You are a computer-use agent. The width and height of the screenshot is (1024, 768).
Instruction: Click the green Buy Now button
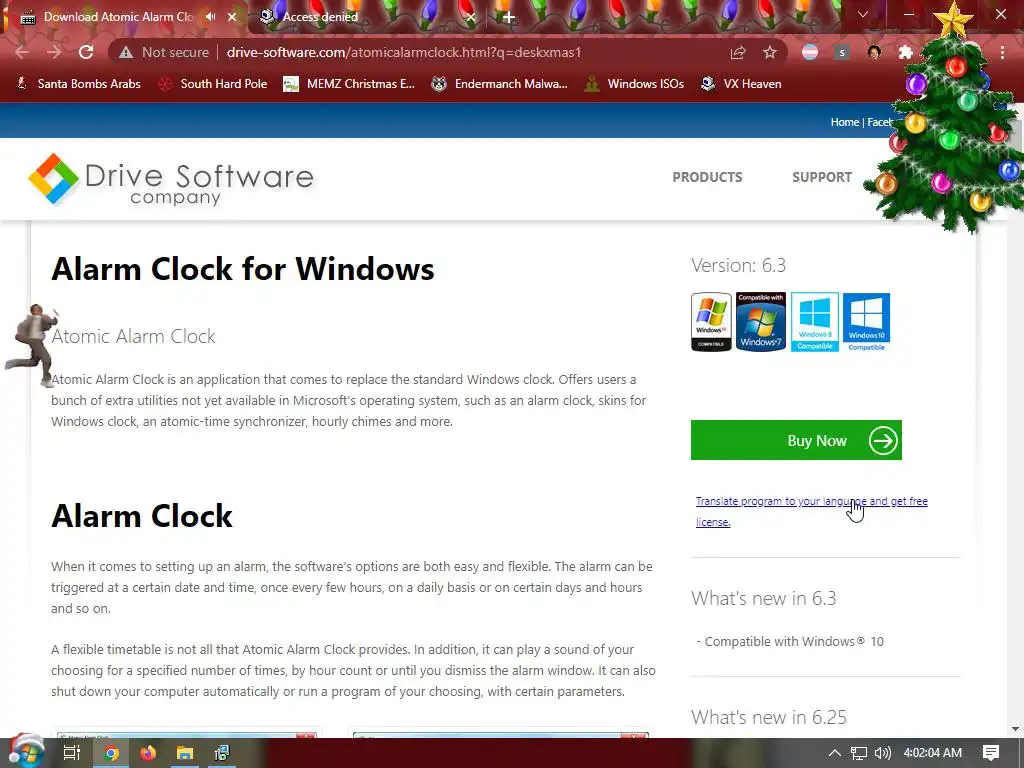796,440
